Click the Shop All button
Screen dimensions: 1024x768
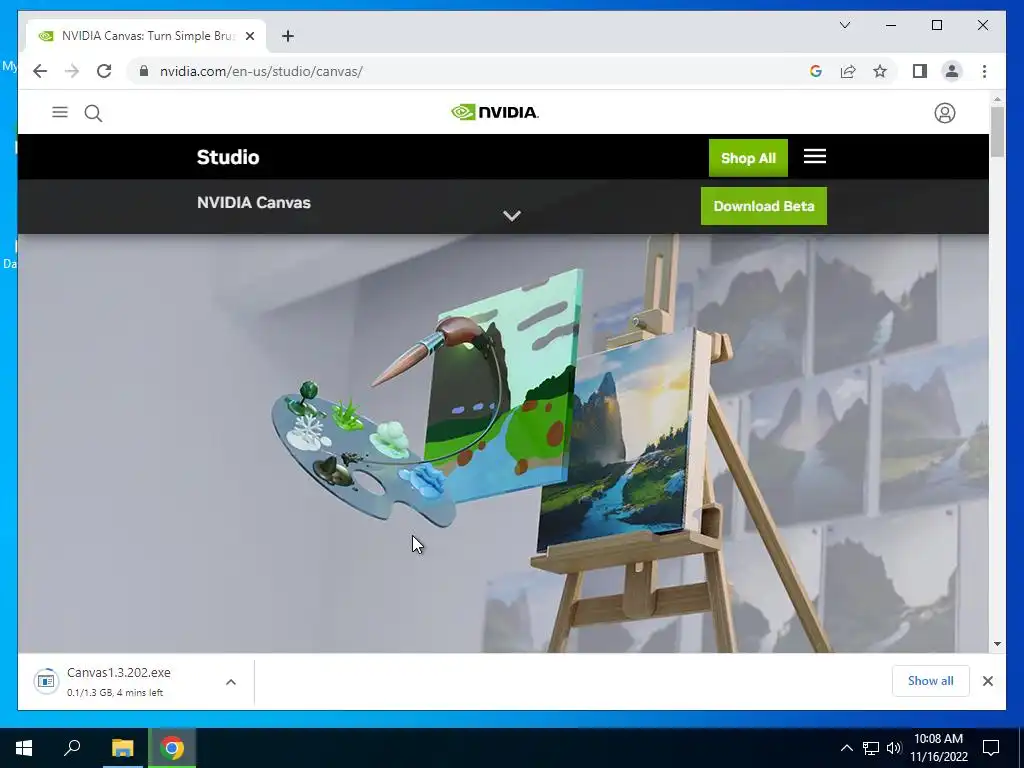[748, 158]
